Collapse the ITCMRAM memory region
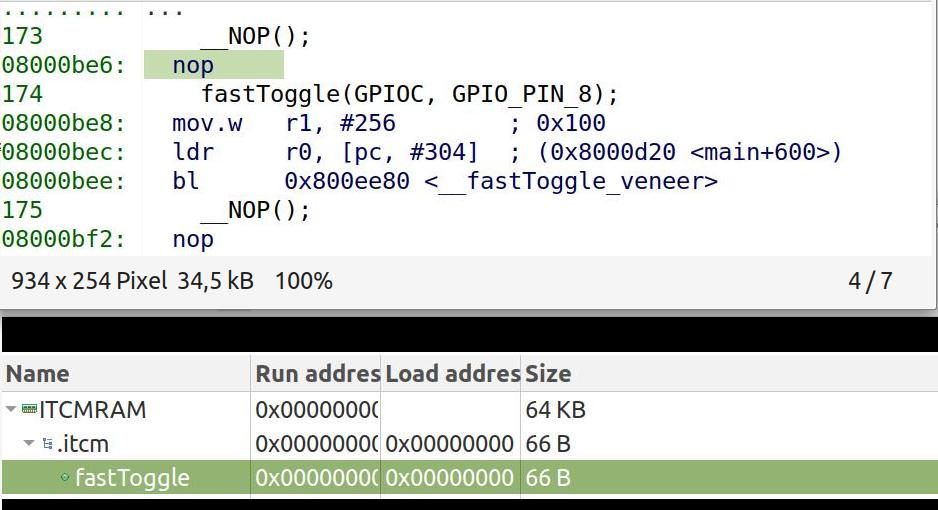Screen dimensions: 938x510 [x=11, y=410]
